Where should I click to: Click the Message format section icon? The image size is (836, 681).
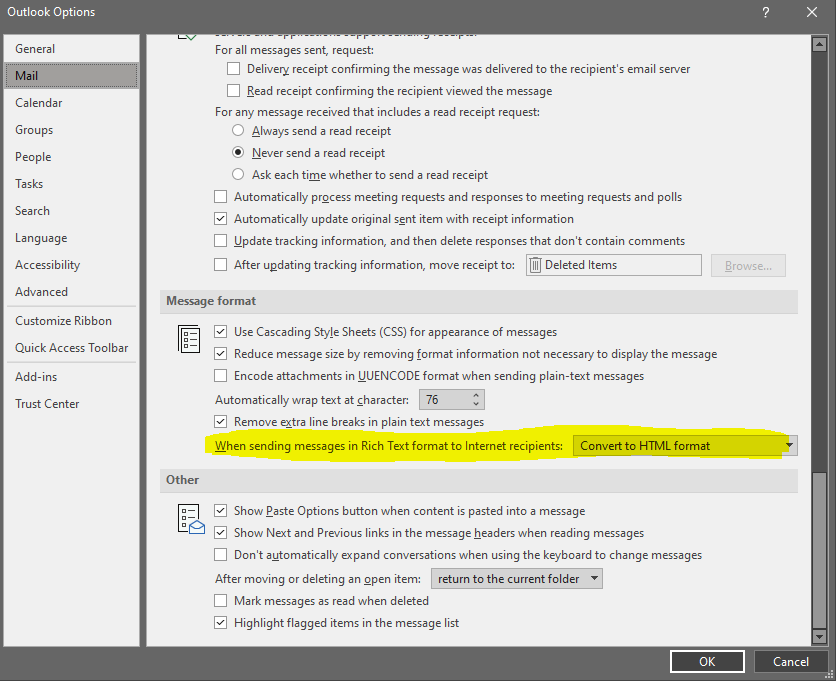tap(189, 339)
